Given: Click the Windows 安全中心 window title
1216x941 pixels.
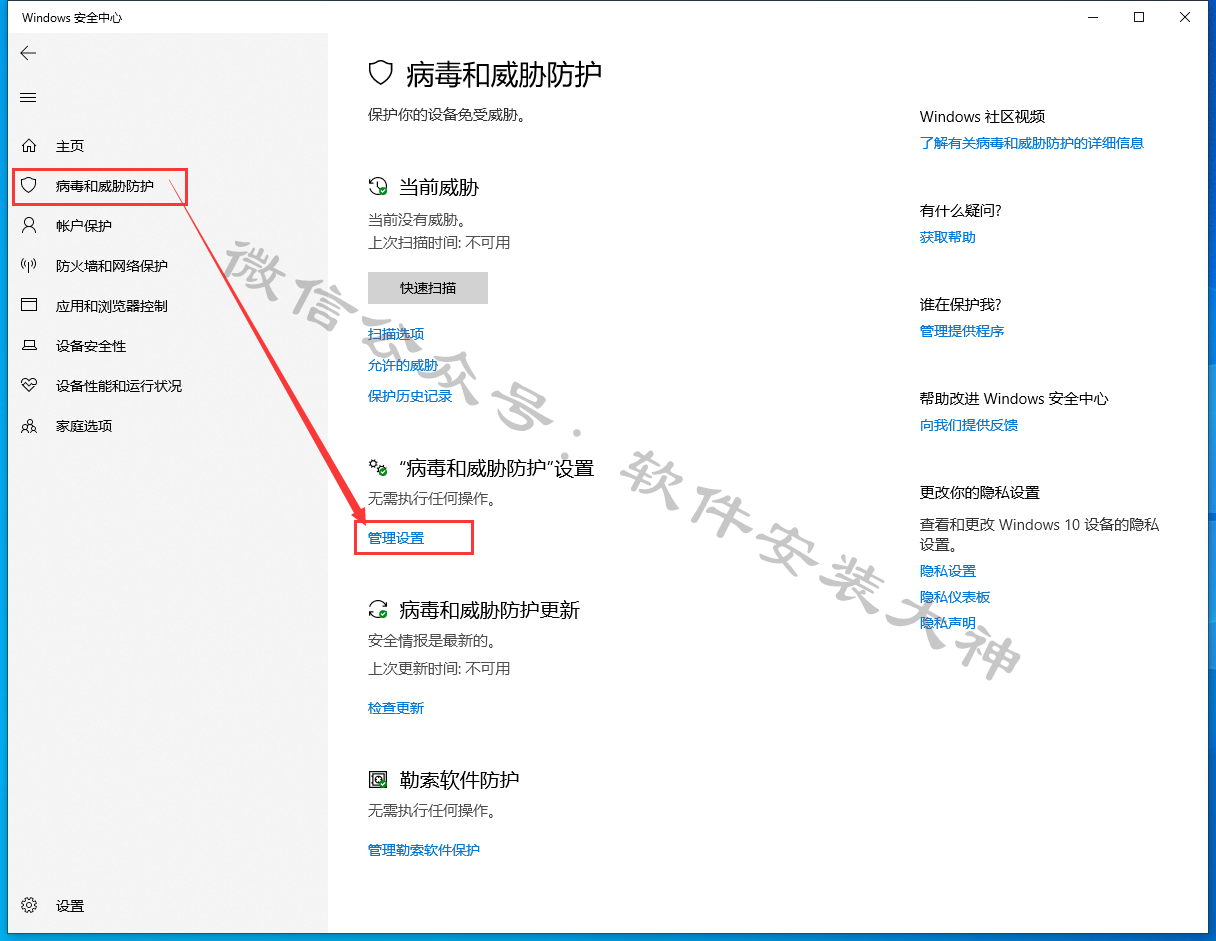Looking at the screenshot, I should [72, 18].
